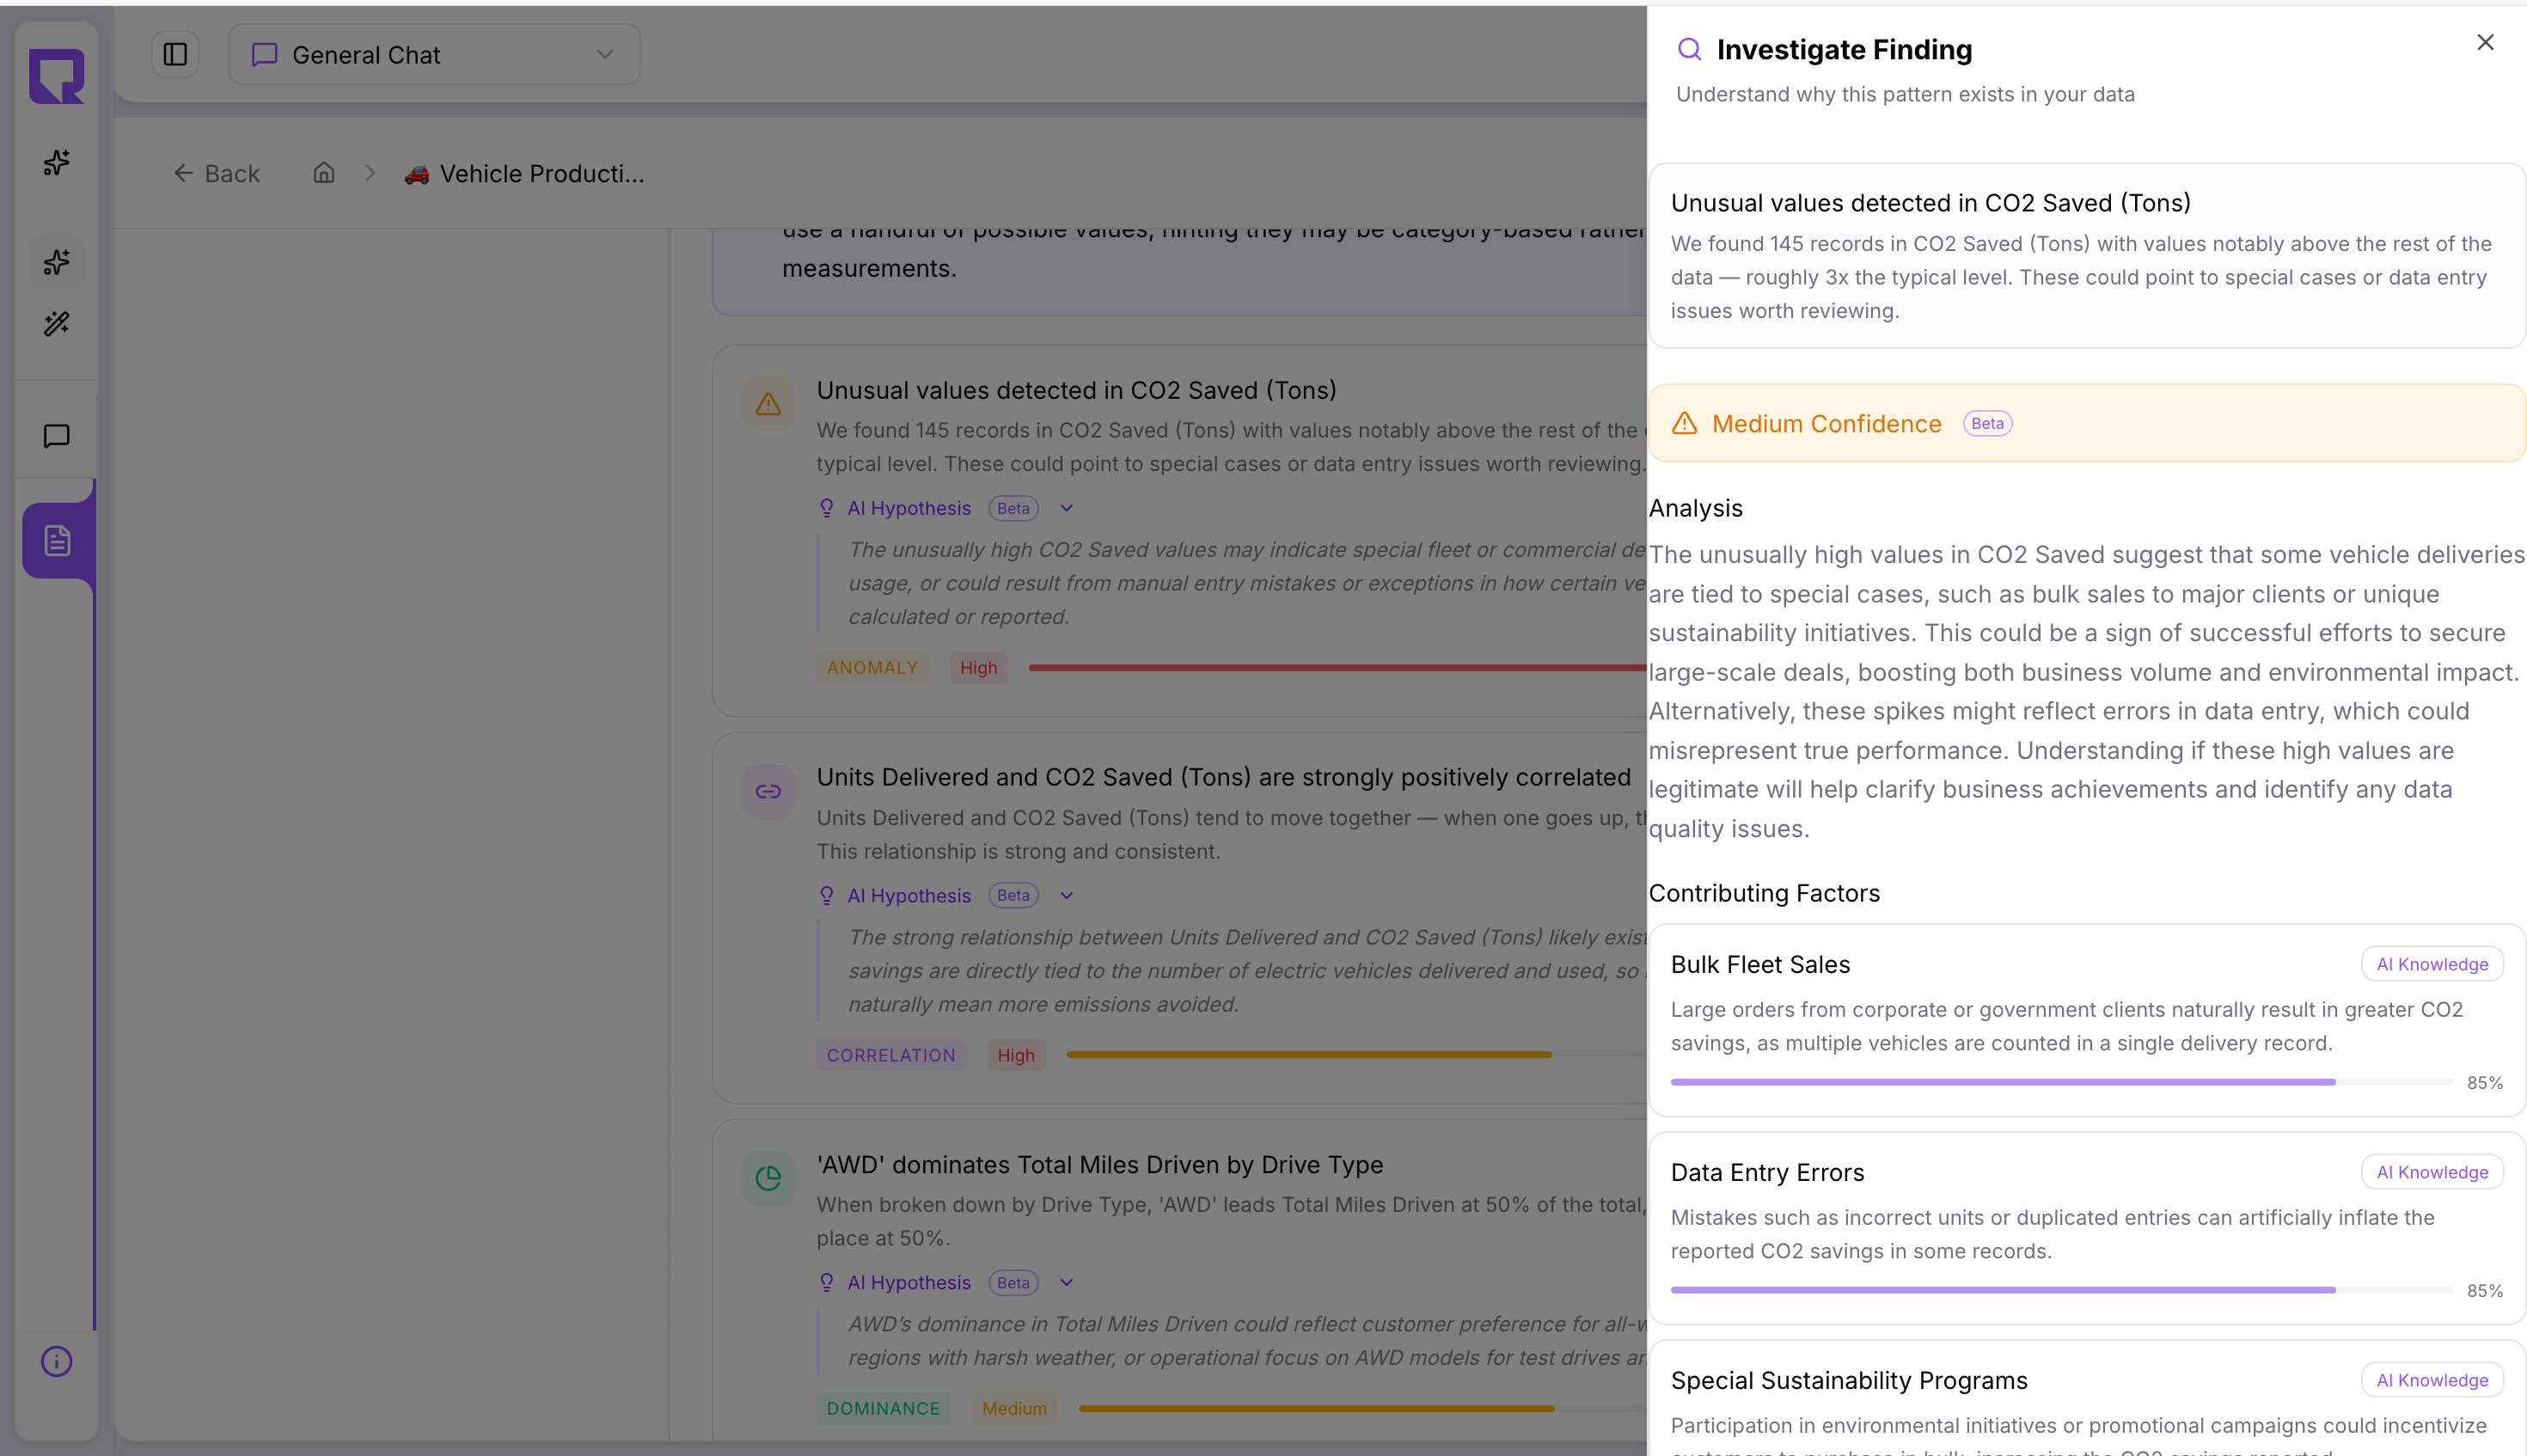
Task: Click the highlighted sparkles icon in sidebar
Action: pos(56,262)
